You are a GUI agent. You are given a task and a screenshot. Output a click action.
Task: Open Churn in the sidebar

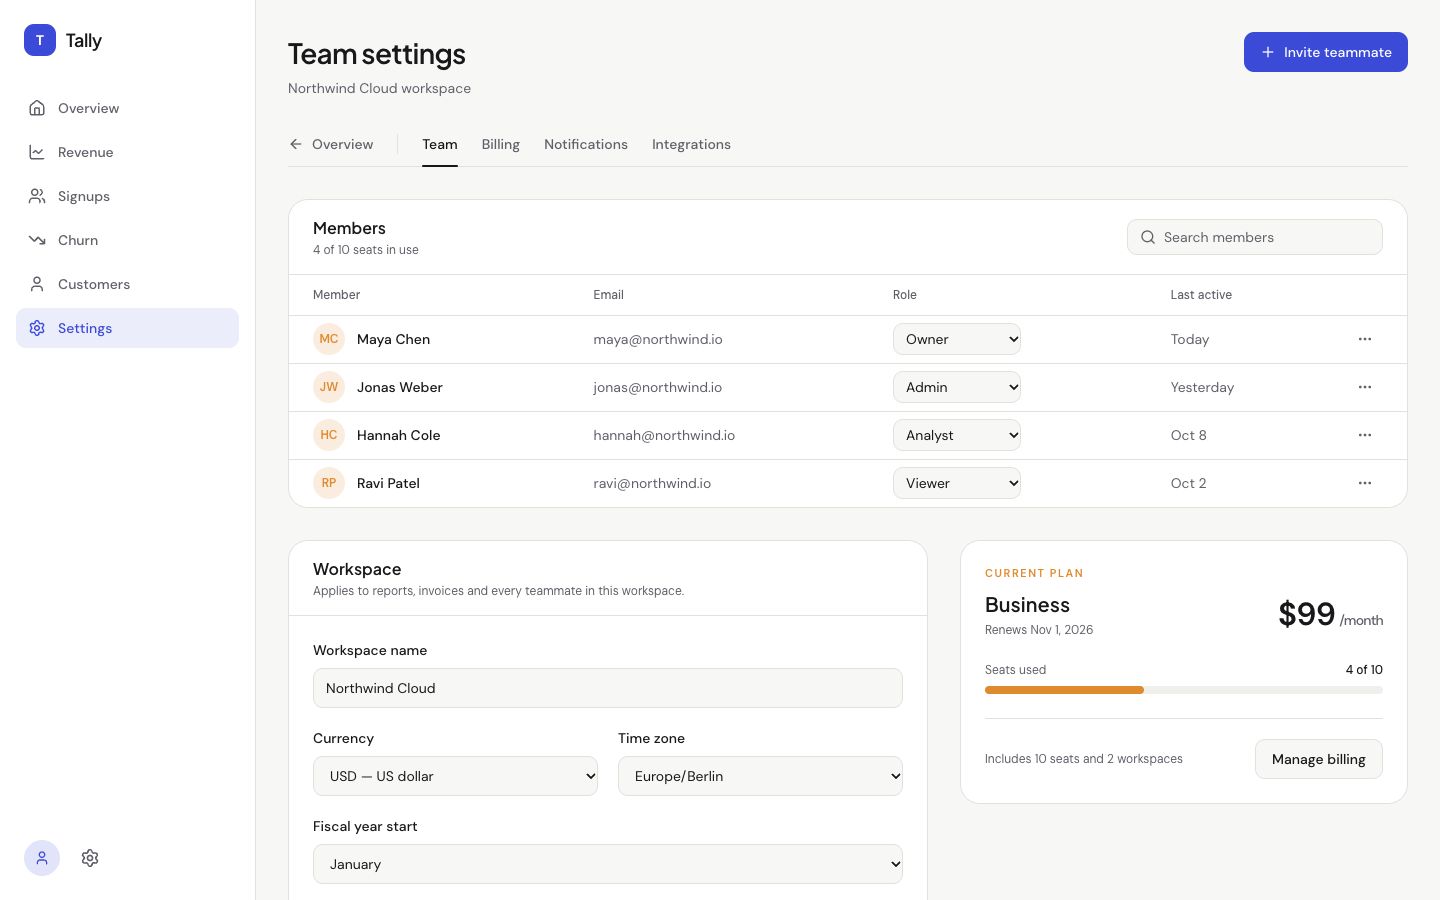pos(127,240)
